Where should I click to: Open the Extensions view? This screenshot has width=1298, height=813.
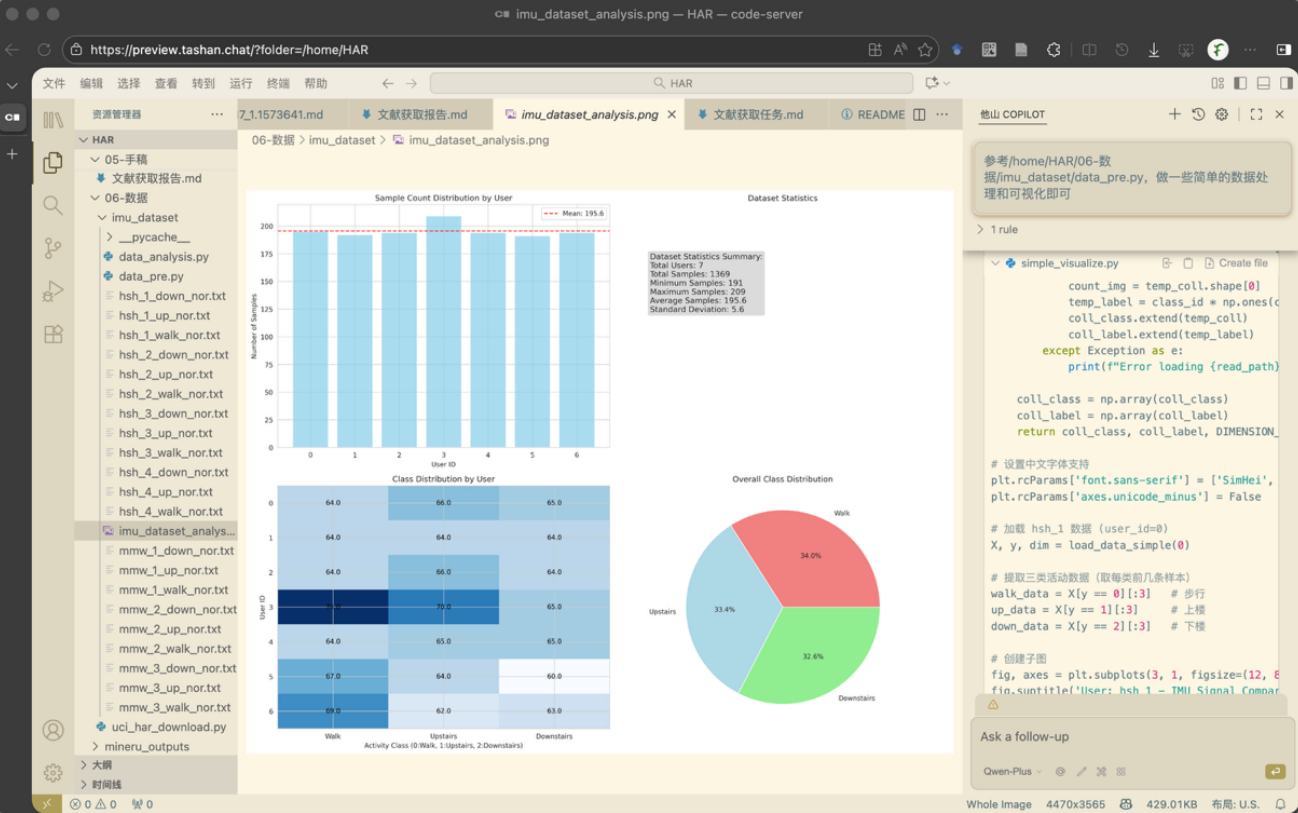(53, 335)
